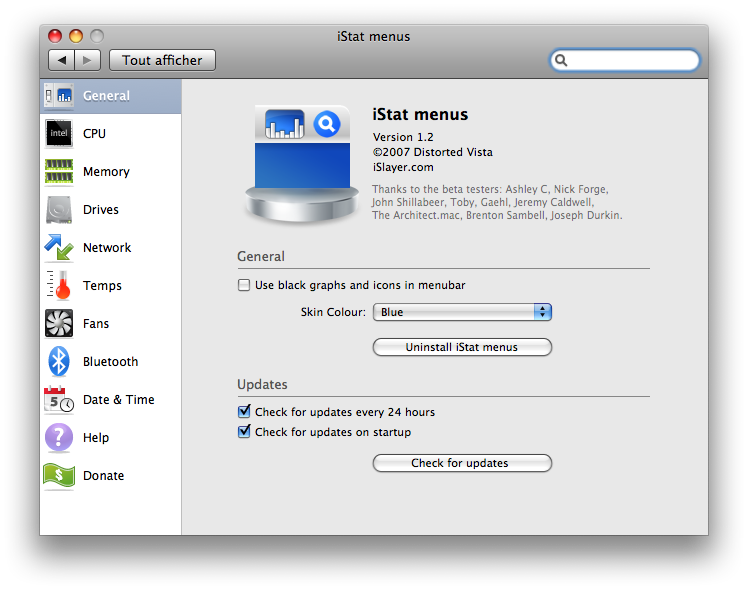
Task: Click Uninstall iStat menus button
Action: coord(462,347)
